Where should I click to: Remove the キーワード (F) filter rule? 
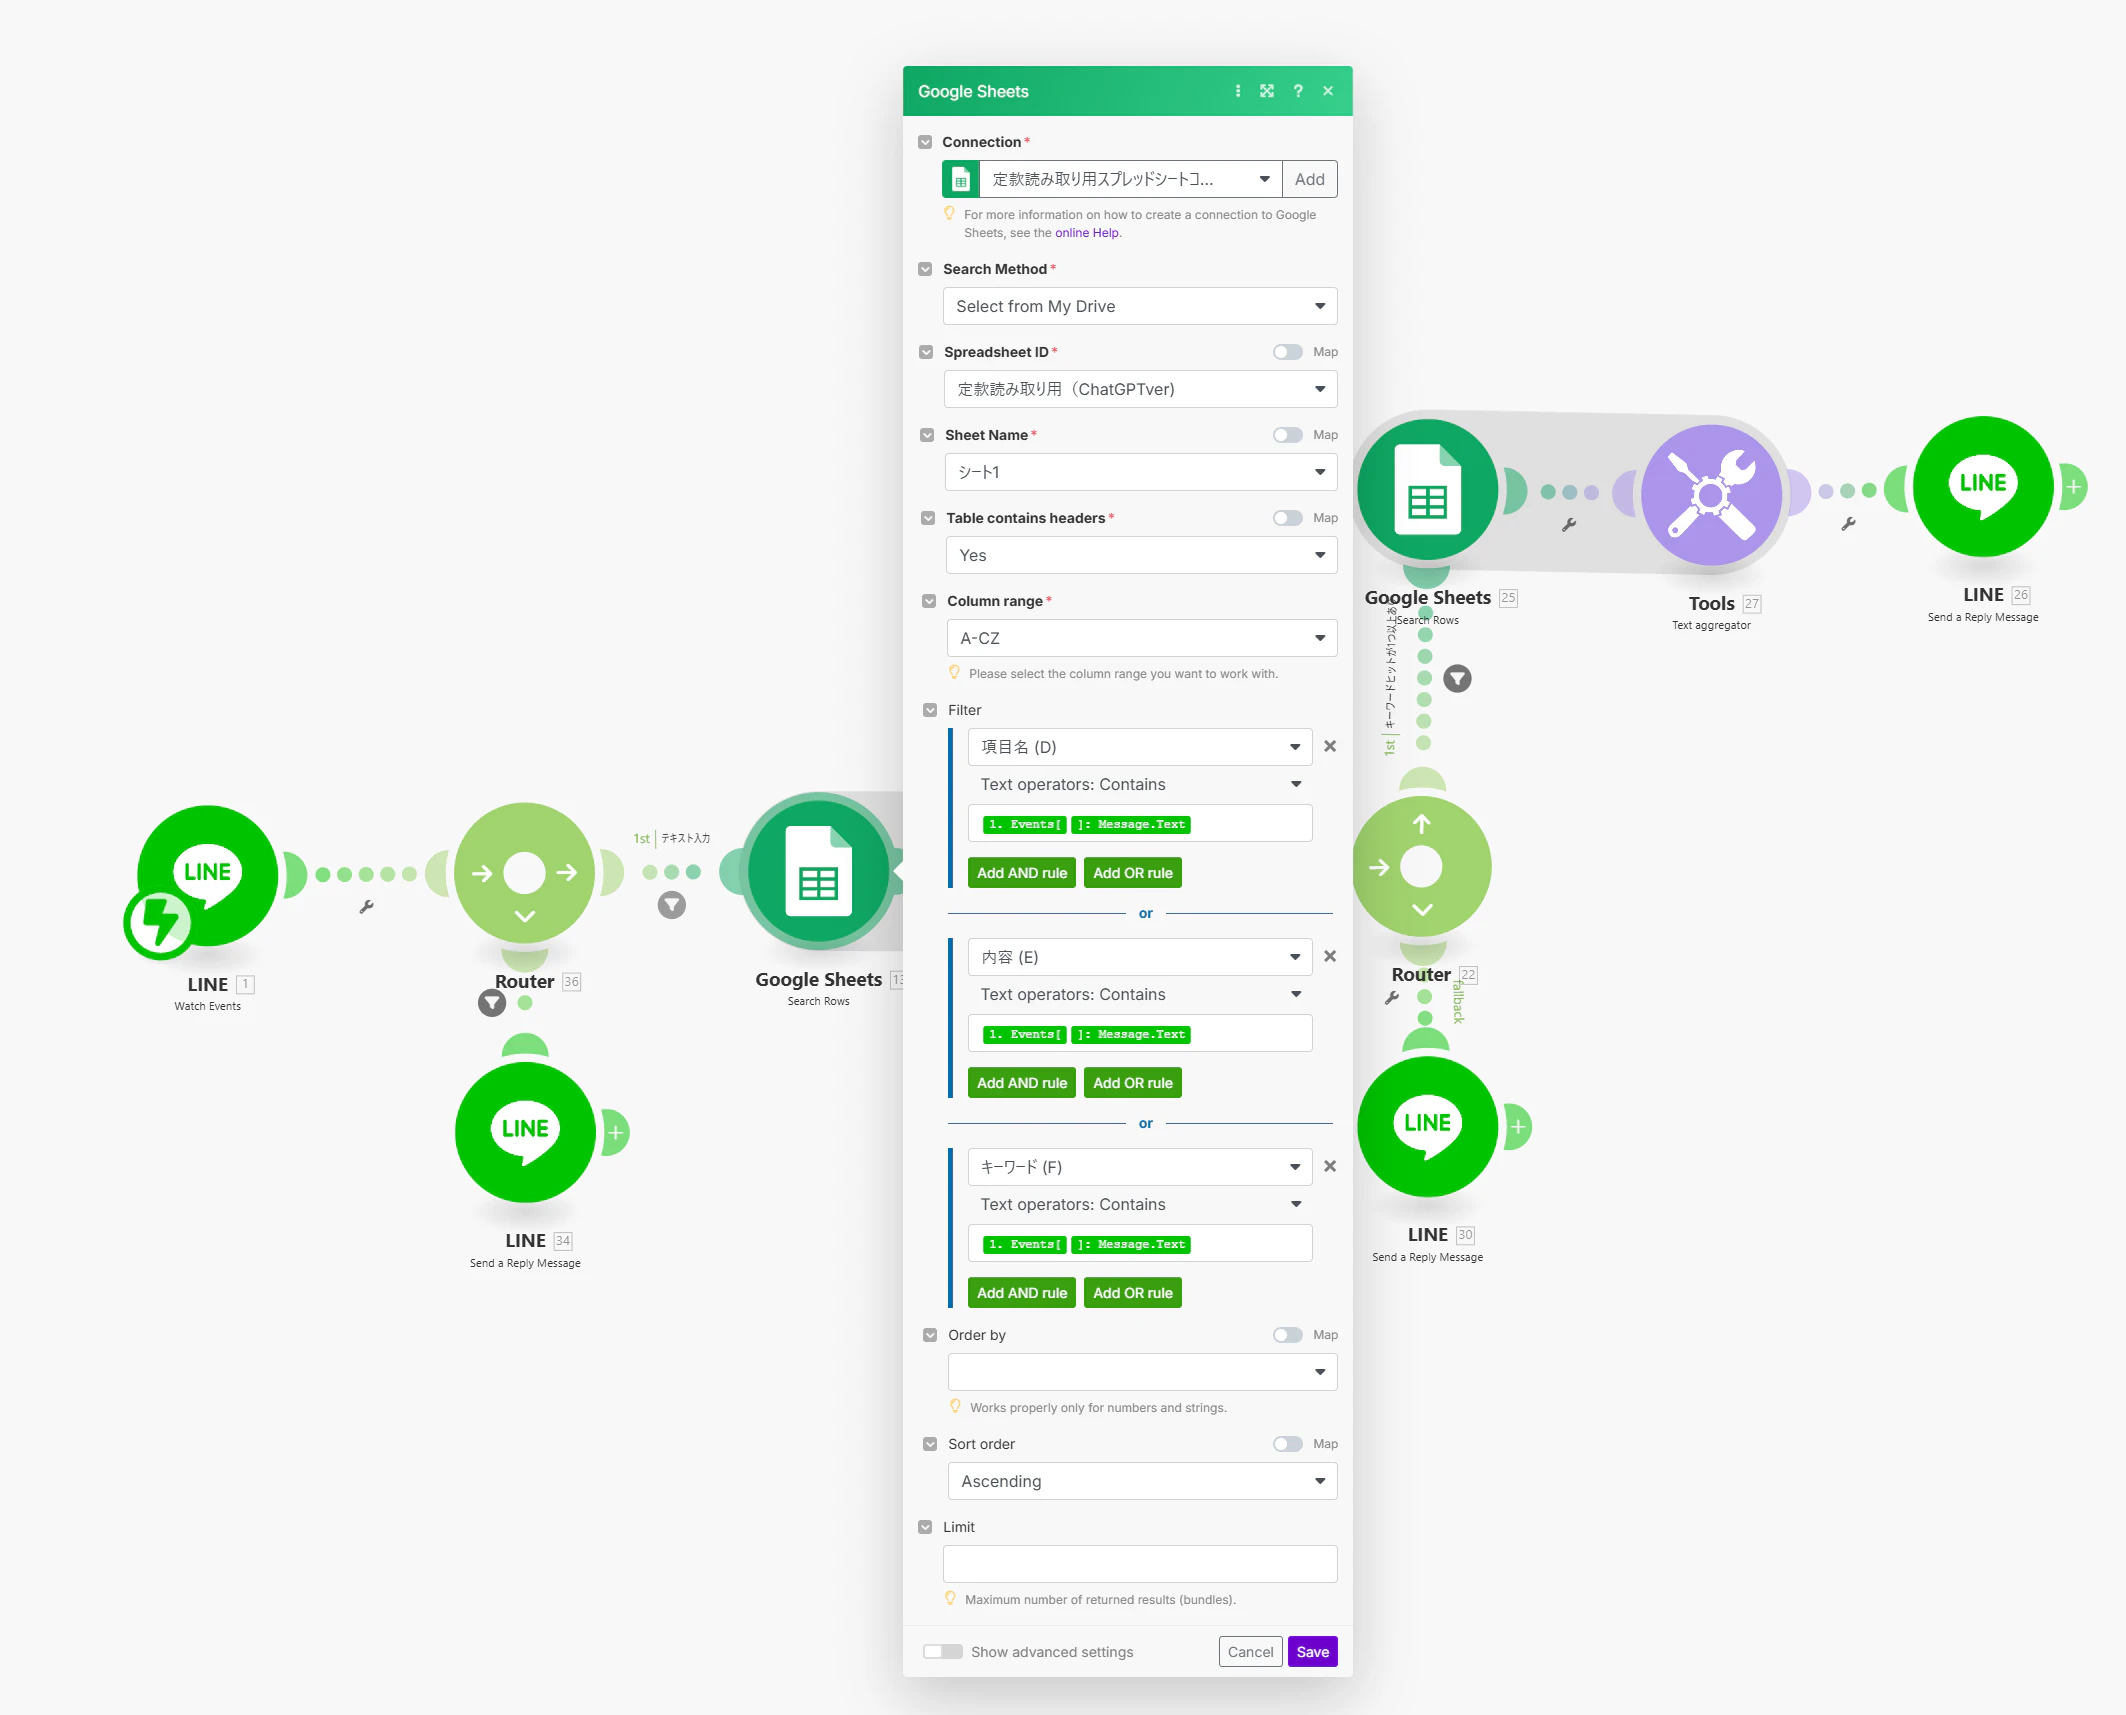(x=1330, y=1166)
